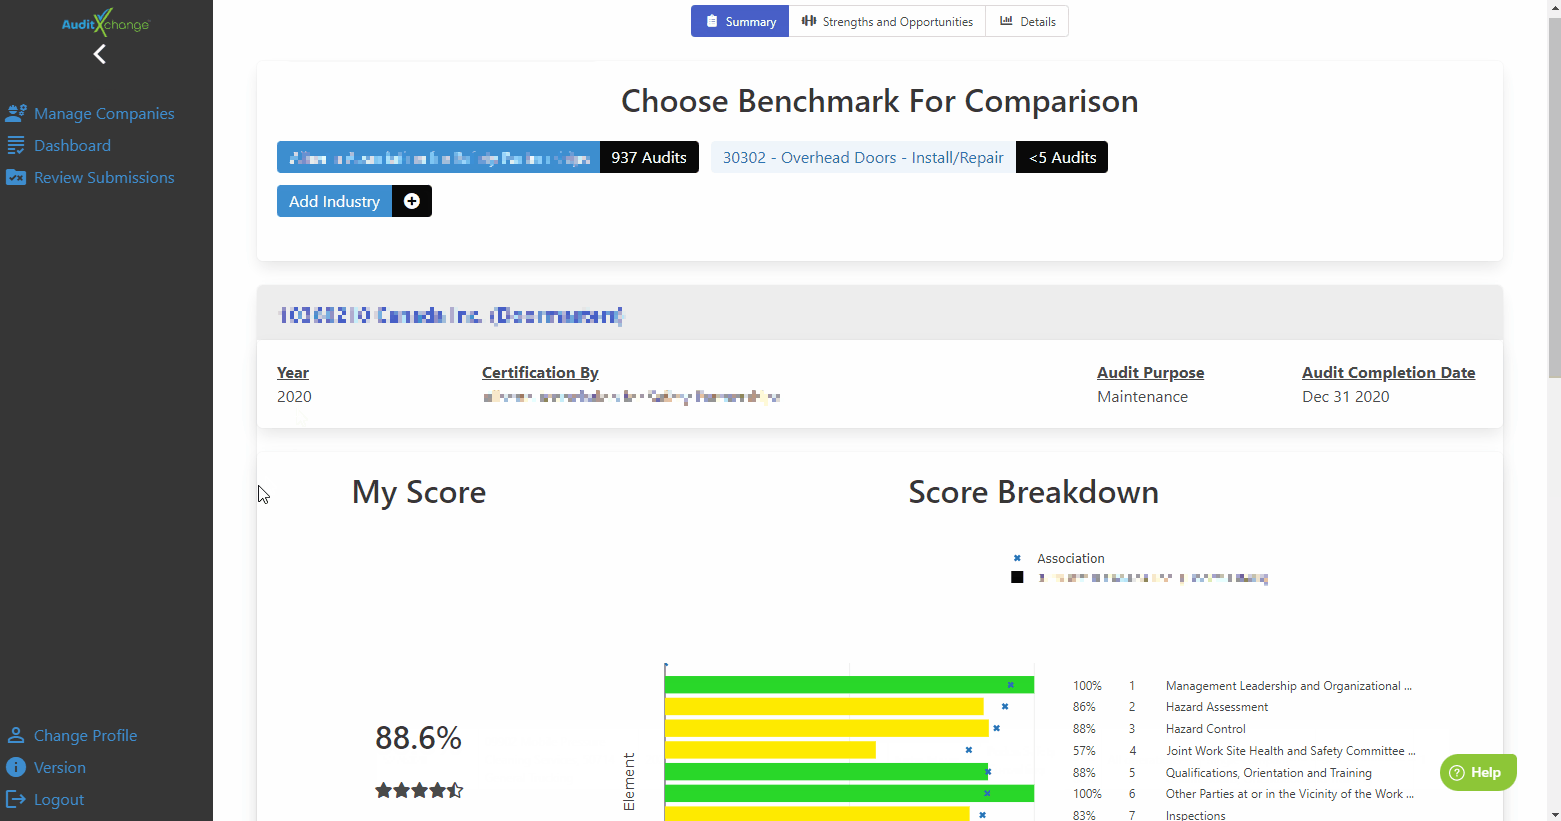Screen dimensions: 1561x821
Task: Click the 'Hazard Assessment' element label
Action: (x=1216, y=707)
